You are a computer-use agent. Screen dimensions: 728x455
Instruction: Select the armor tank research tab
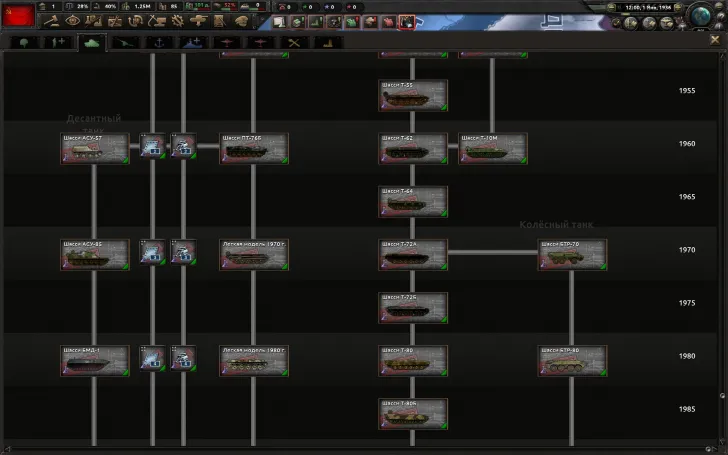91,43
